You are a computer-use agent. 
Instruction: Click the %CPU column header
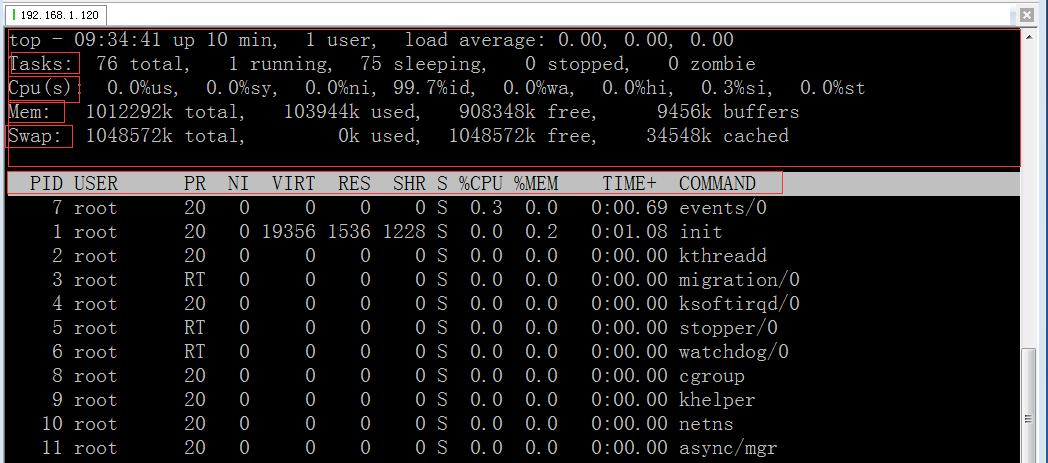click(x=480, y=184)
